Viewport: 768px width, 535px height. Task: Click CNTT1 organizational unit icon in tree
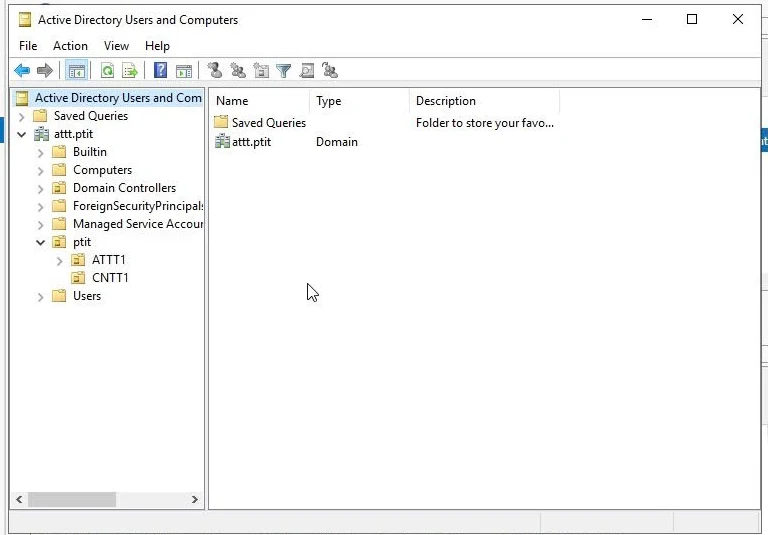[78, 278]
